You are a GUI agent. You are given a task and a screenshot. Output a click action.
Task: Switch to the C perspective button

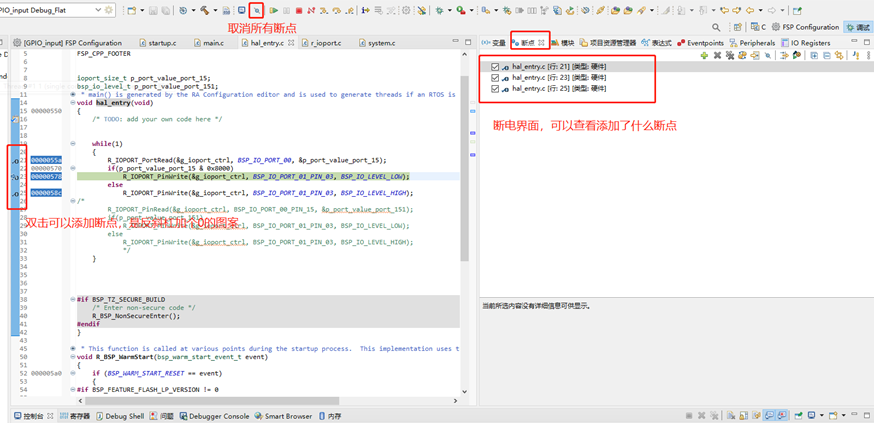point(759,27)
